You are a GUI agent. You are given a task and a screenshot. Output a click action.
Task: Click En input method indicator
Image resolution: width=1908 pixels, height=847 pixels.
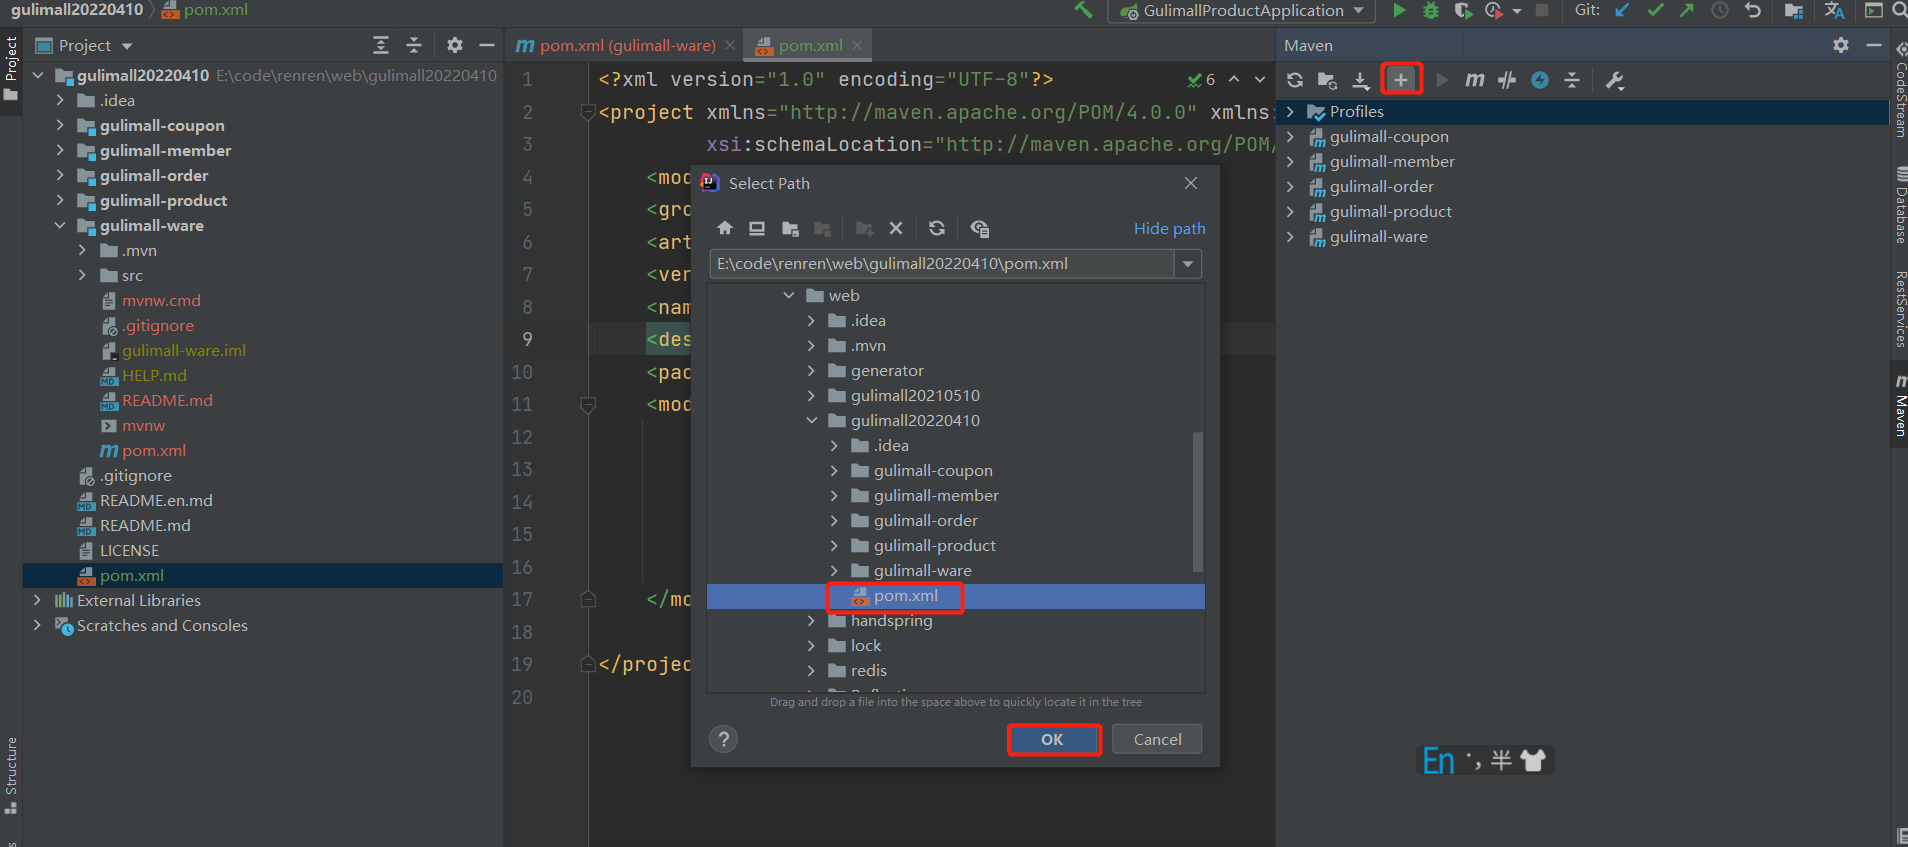pos(1438,761)
